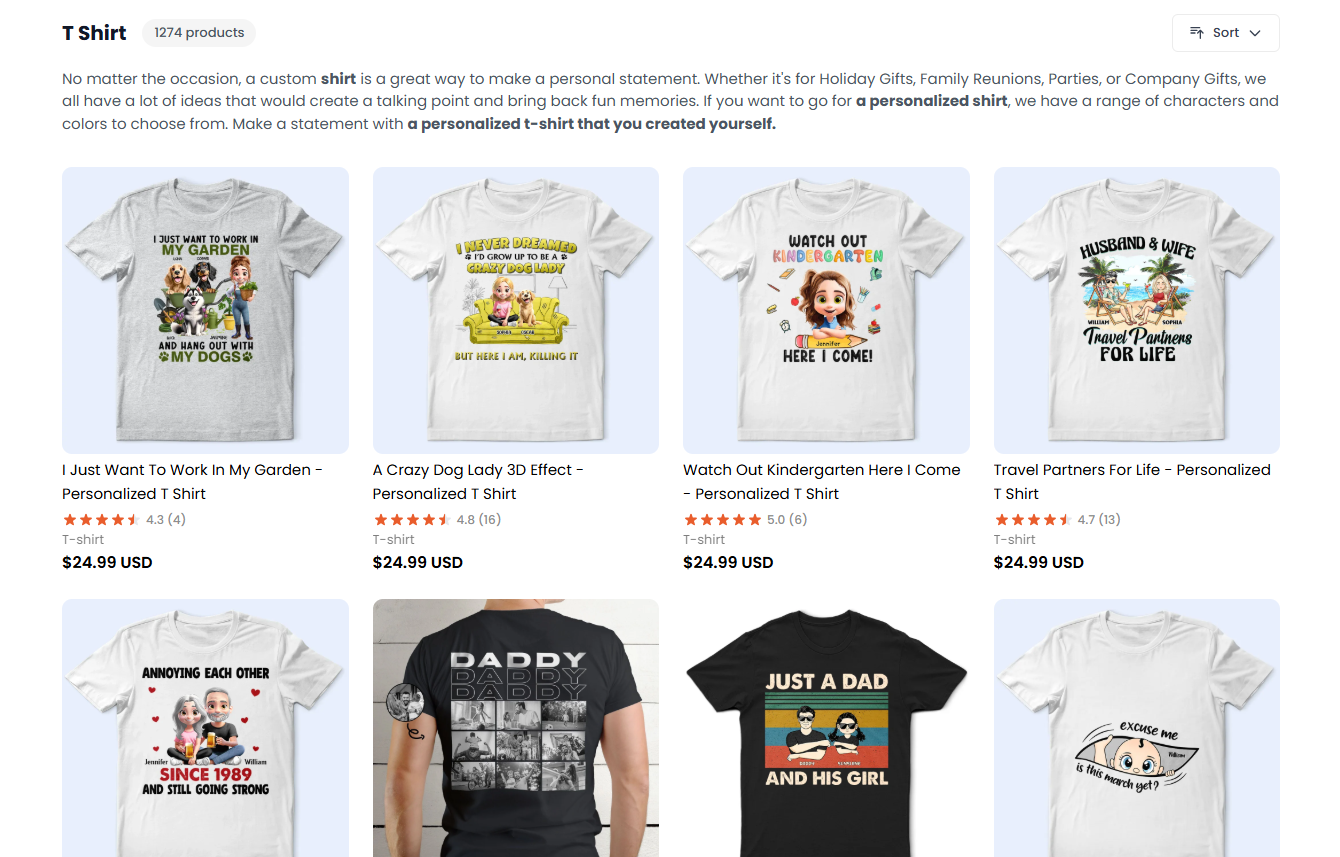Open the Watch Out Kindergarten shirt image
The image size is (1340, 857).
(826, 310)
